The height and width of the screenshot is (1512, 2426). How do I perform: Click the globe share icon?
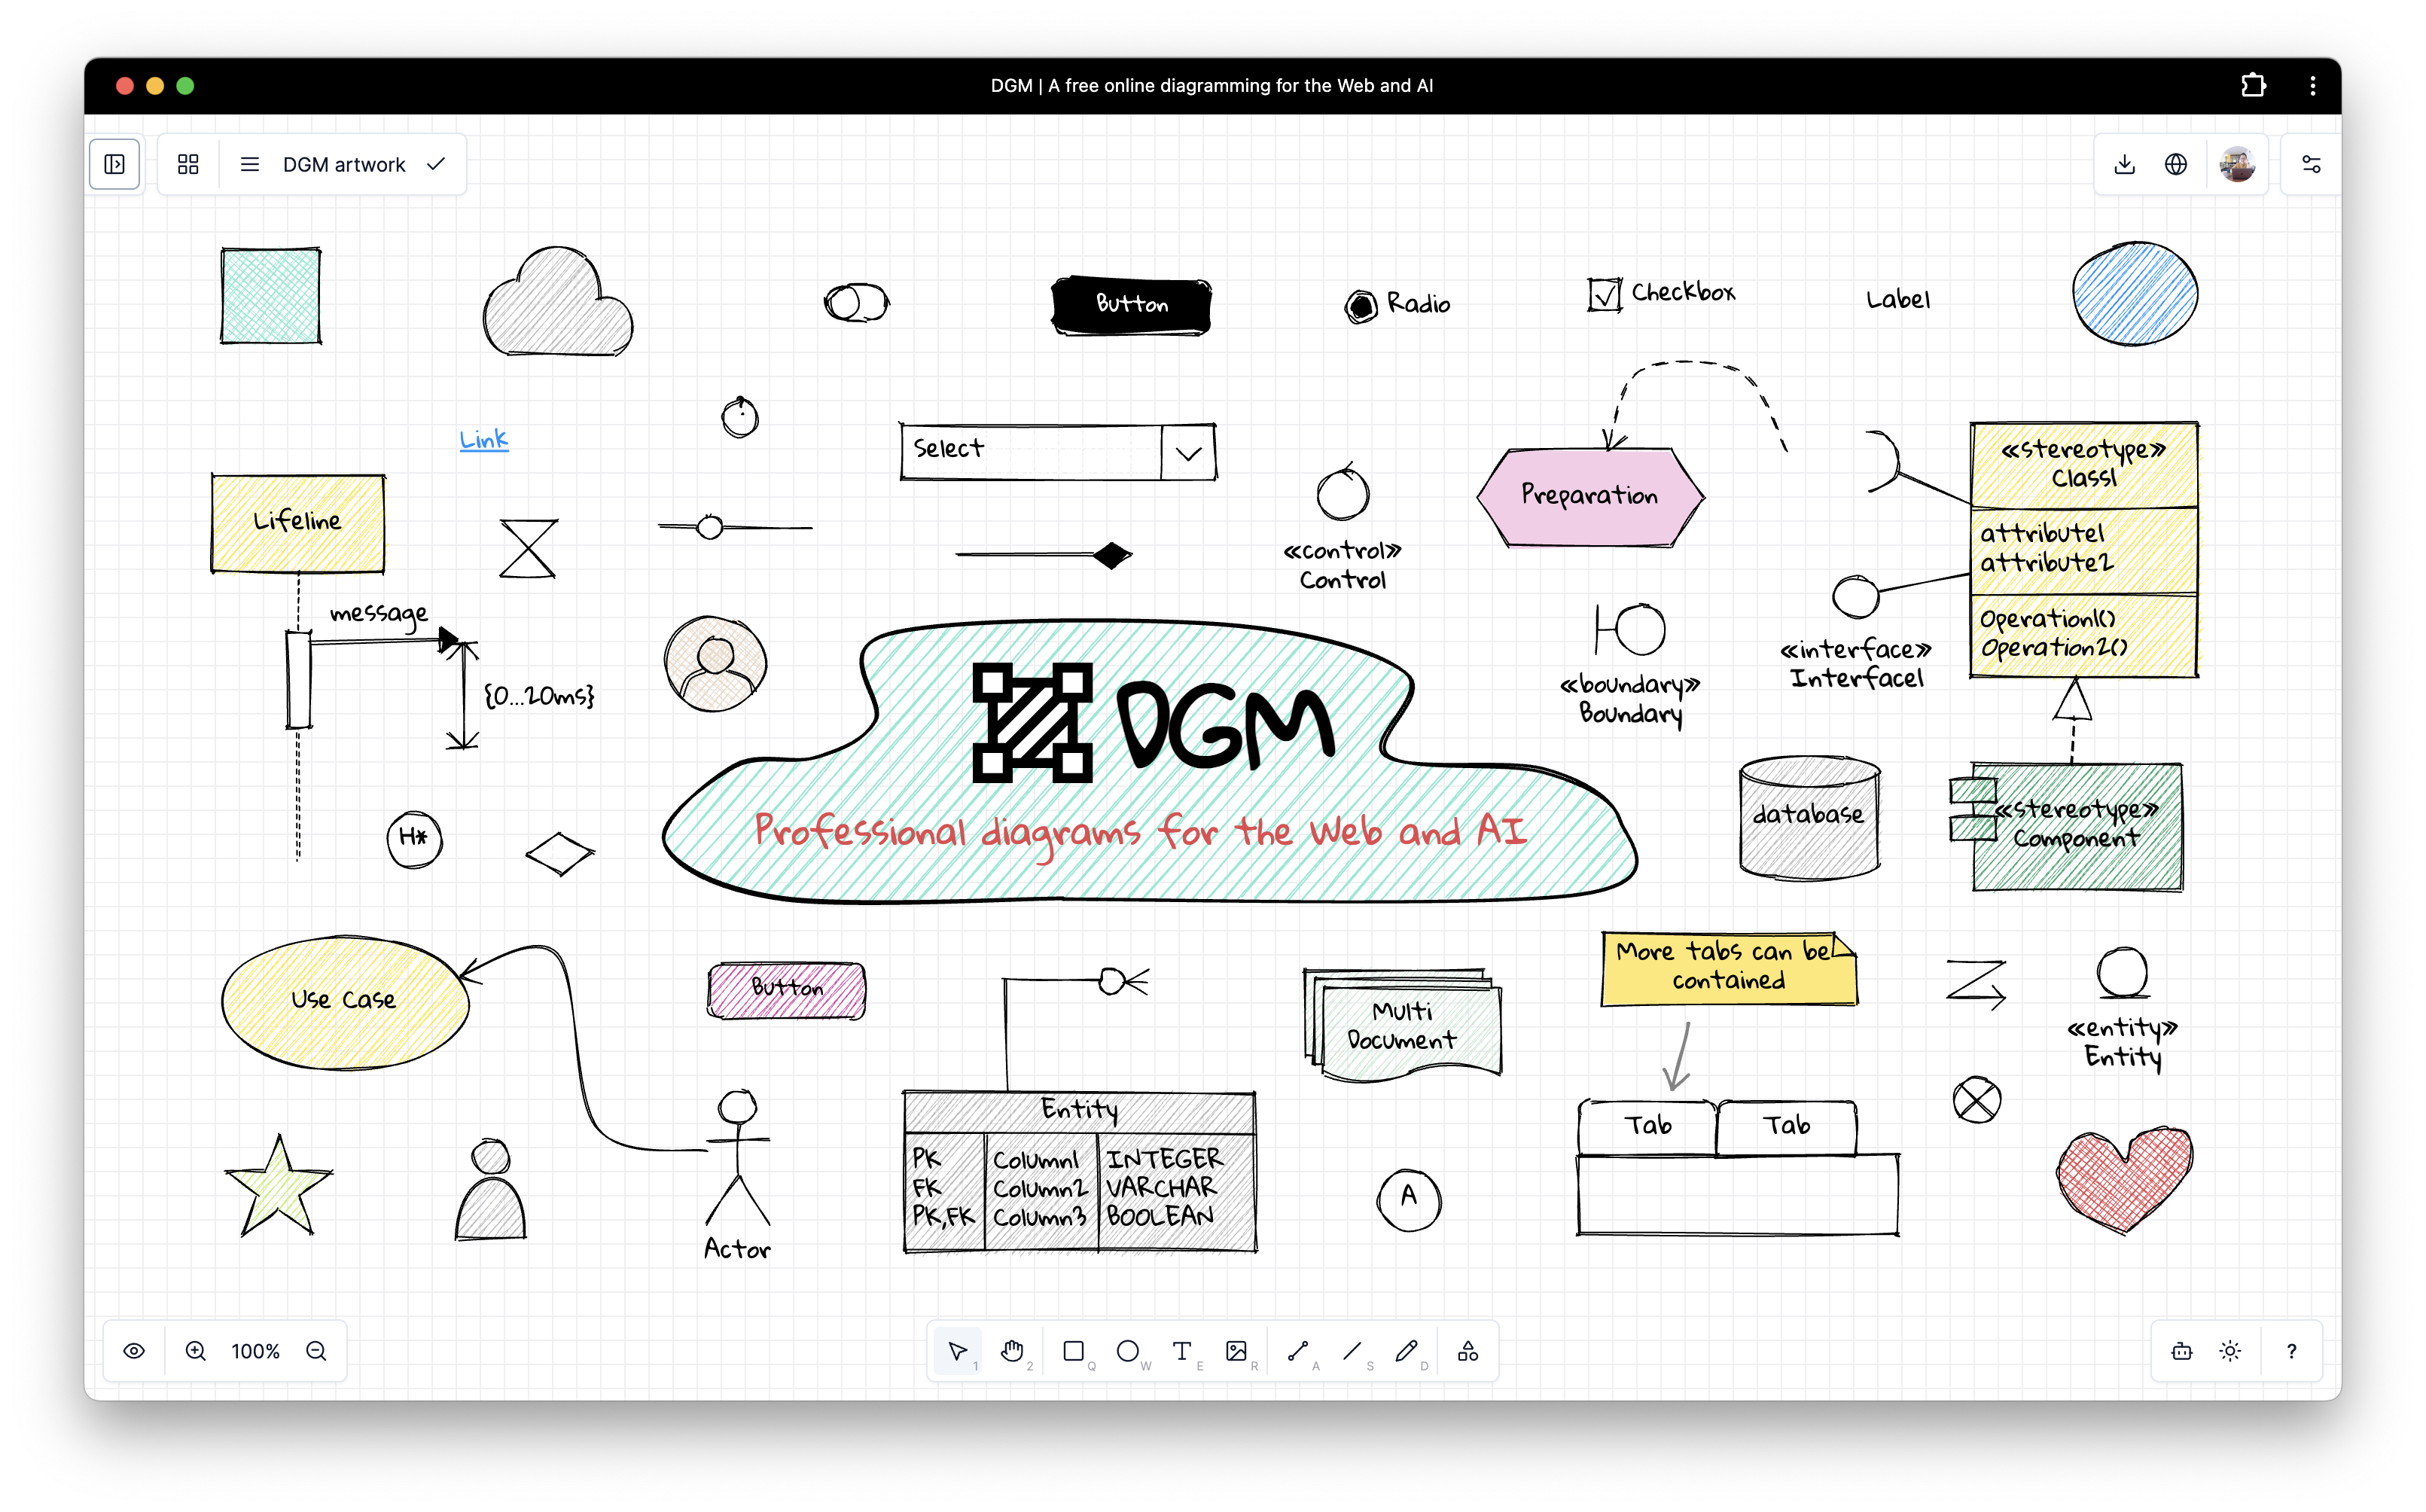[x=2176, y=164]
